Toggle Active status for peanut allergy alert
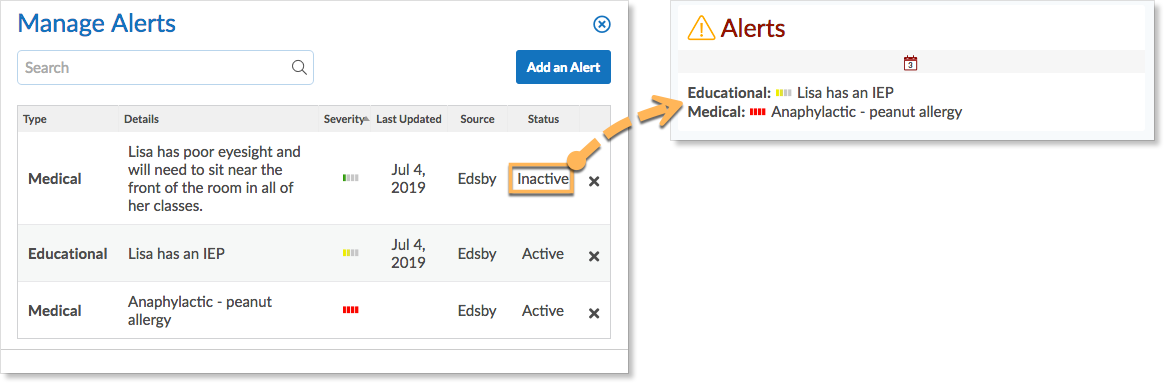The height and width of the screenshot is (384, 1165). 542,310
